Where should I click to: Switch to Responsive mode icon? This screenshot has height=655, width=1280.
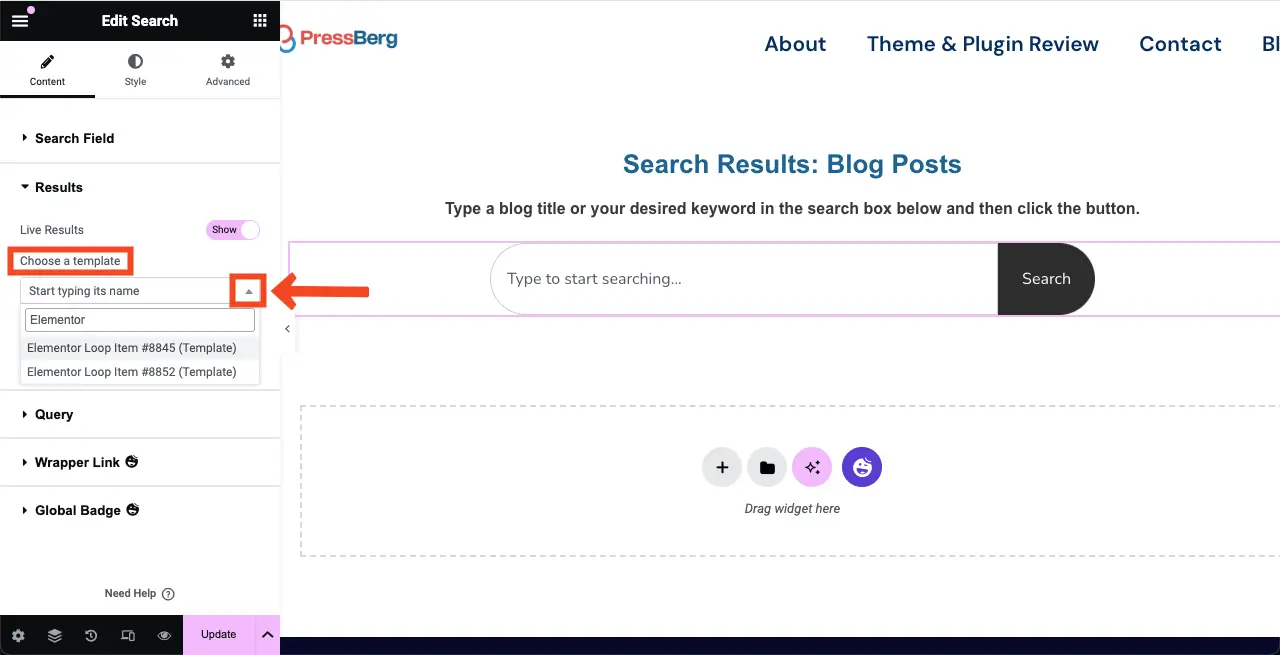(x=128, y=634)
